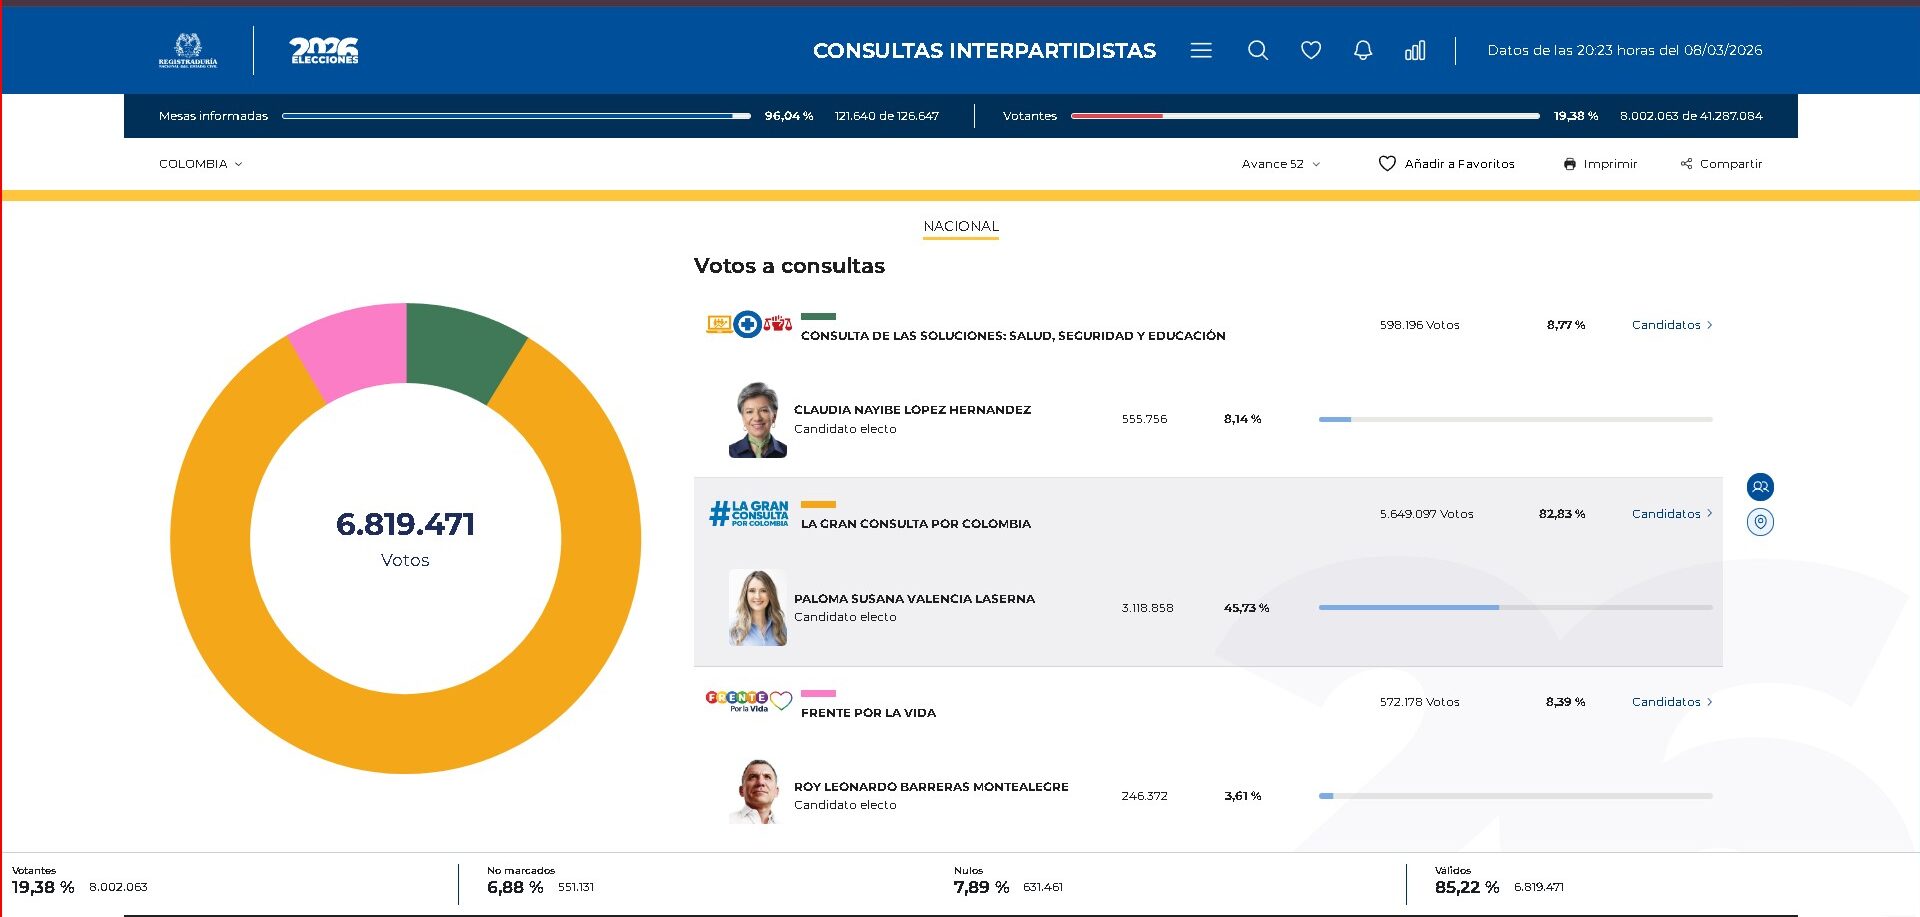
Task: Click Paloma Valencia's candidate photo
Action: [x=758, y=608]
